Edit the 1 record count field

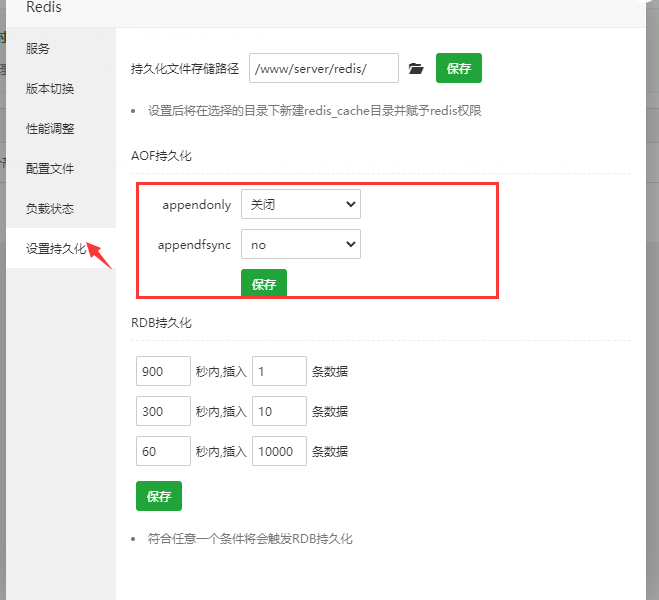tap(279, 371)
